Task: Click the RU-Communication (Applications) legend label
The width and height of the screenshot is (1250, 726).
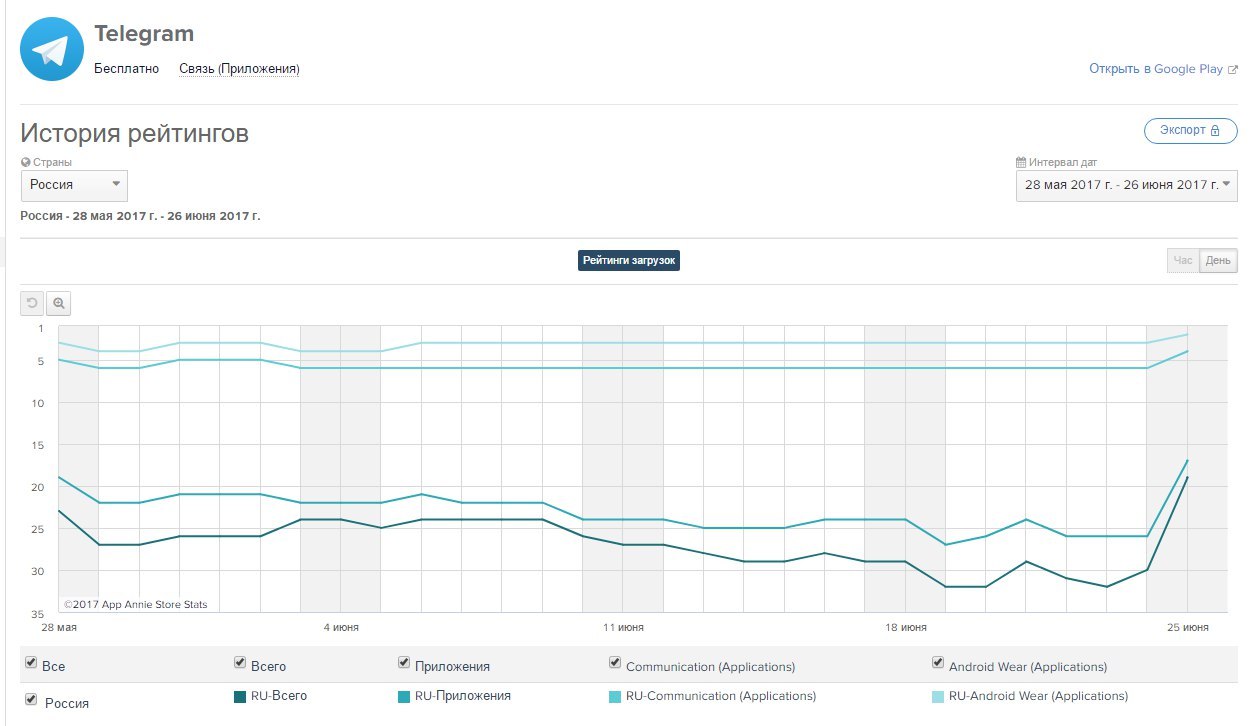Action: point(721,696)
